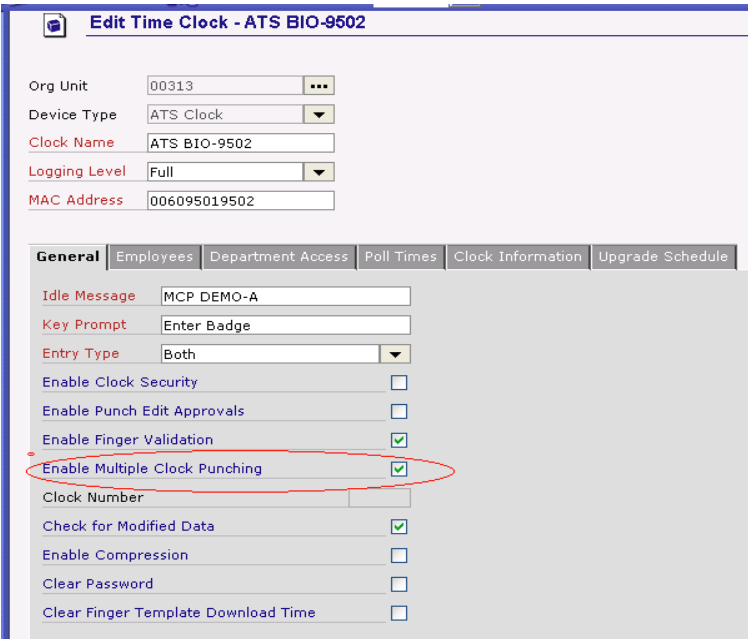Screen dimensions: 748x639
Task: Select the General tab
Action: 68,257
